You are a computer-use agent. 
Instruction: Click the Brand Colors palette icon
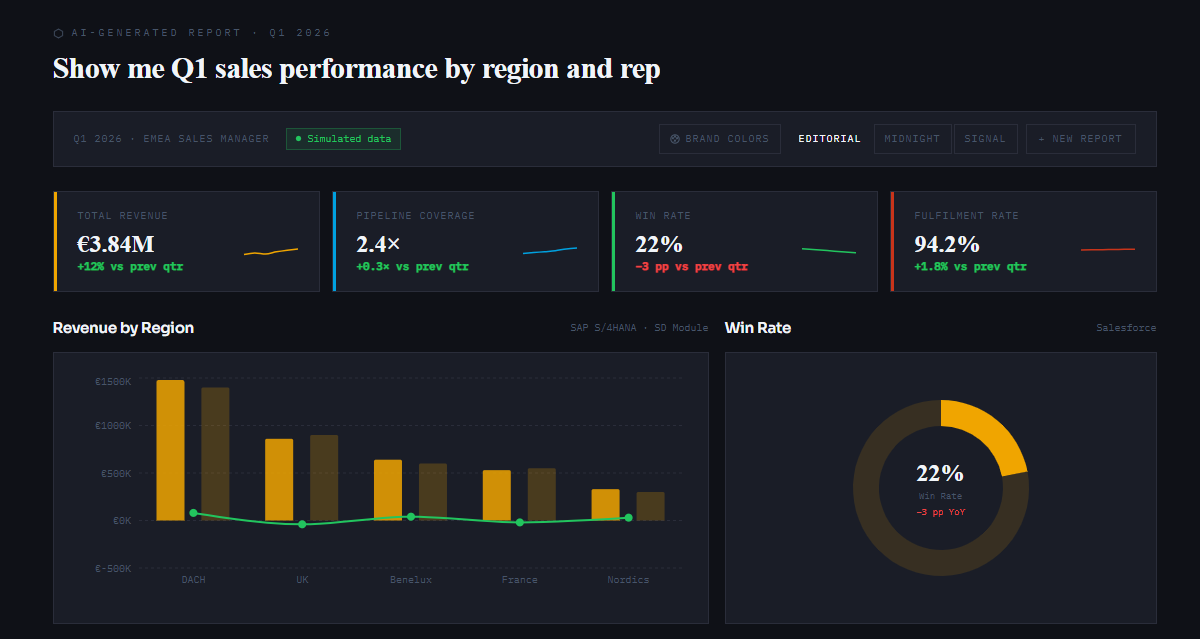pyautogui.click(x=675, y=139)
